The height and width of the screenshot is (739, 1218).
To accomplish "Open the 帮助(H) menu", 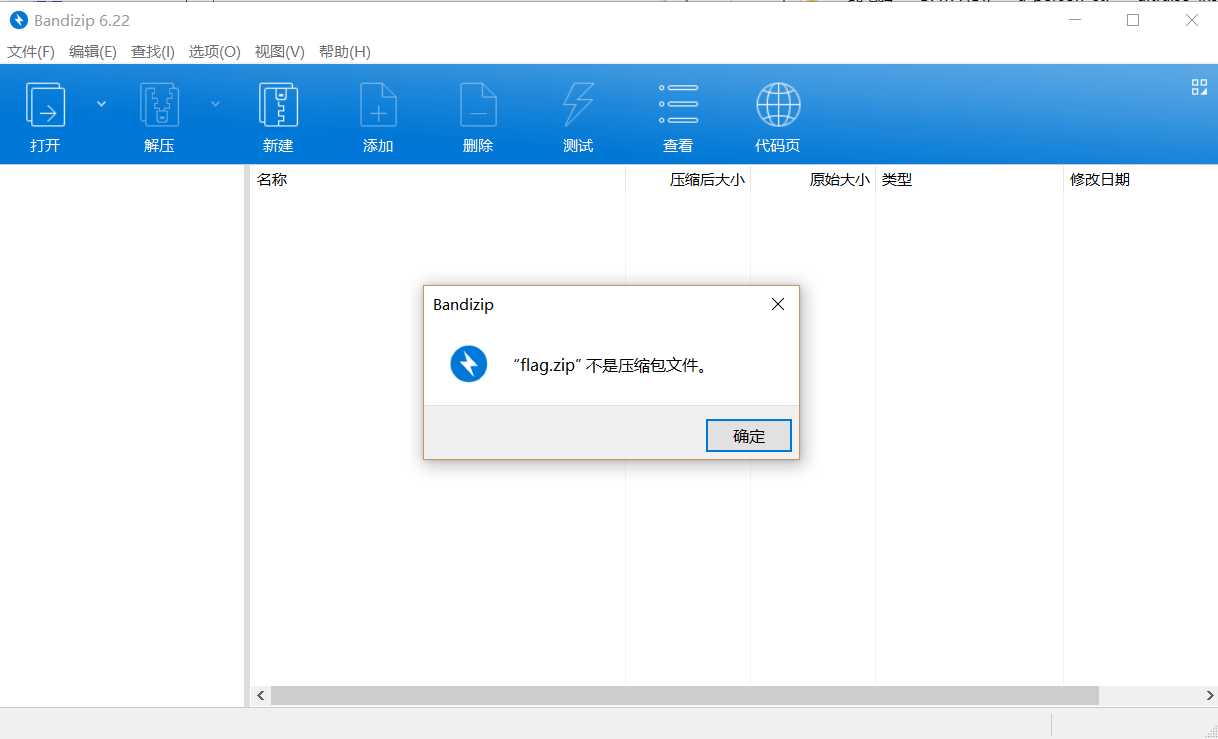I will (x=345, y=51).
